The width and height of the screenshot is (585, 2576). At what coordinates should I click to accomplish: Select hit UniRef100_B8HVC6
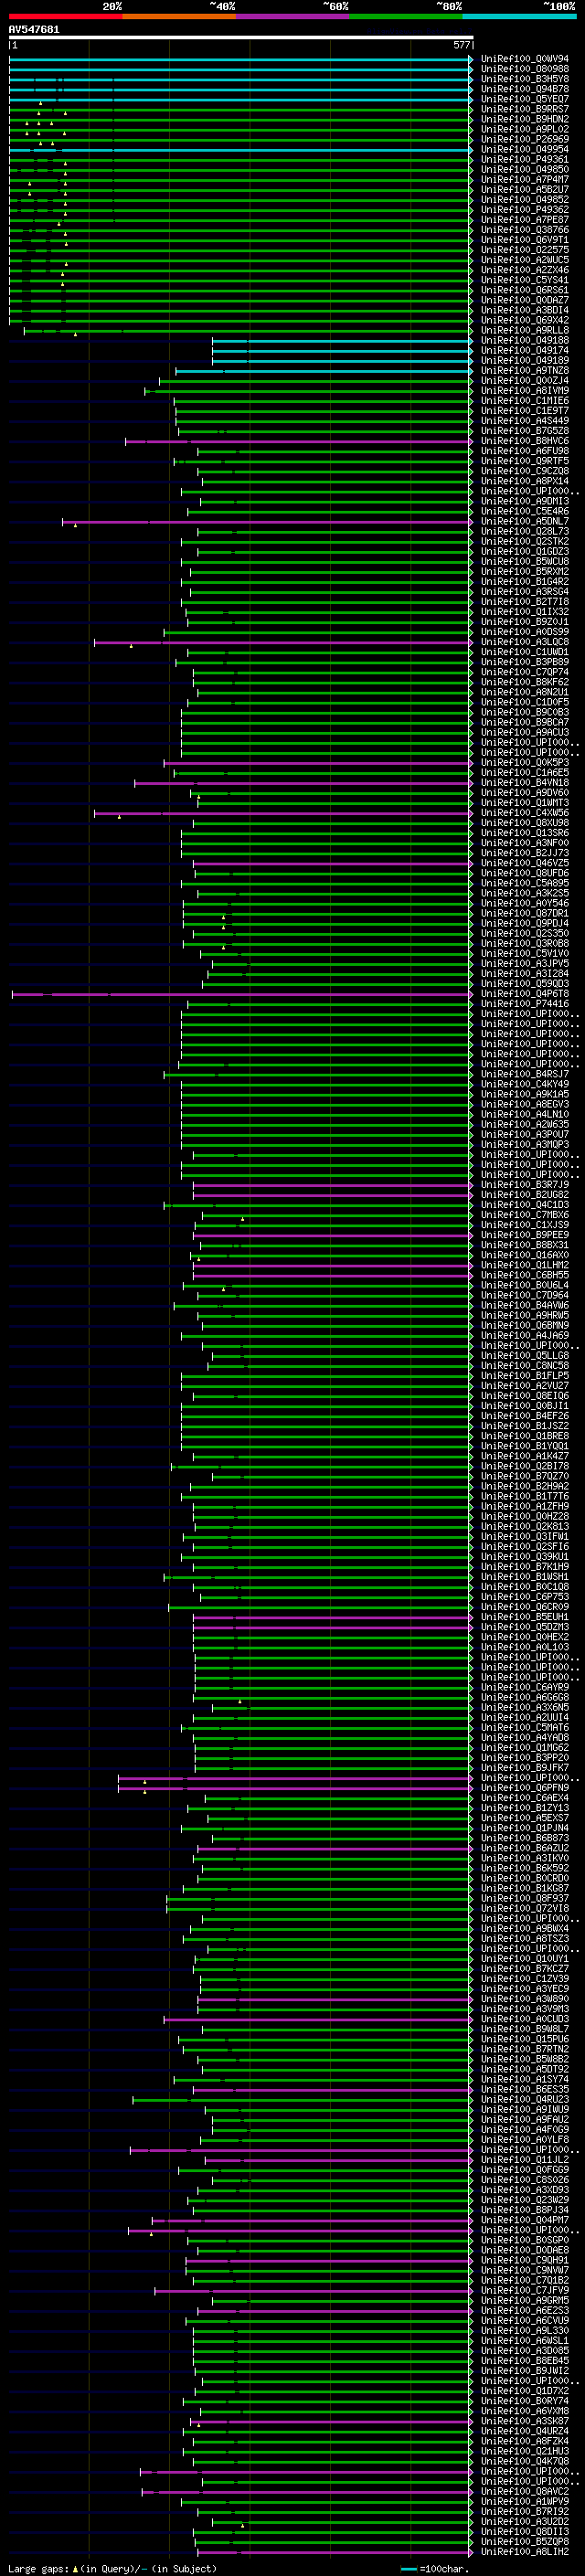pyautogui.click(x=524, y=441)
